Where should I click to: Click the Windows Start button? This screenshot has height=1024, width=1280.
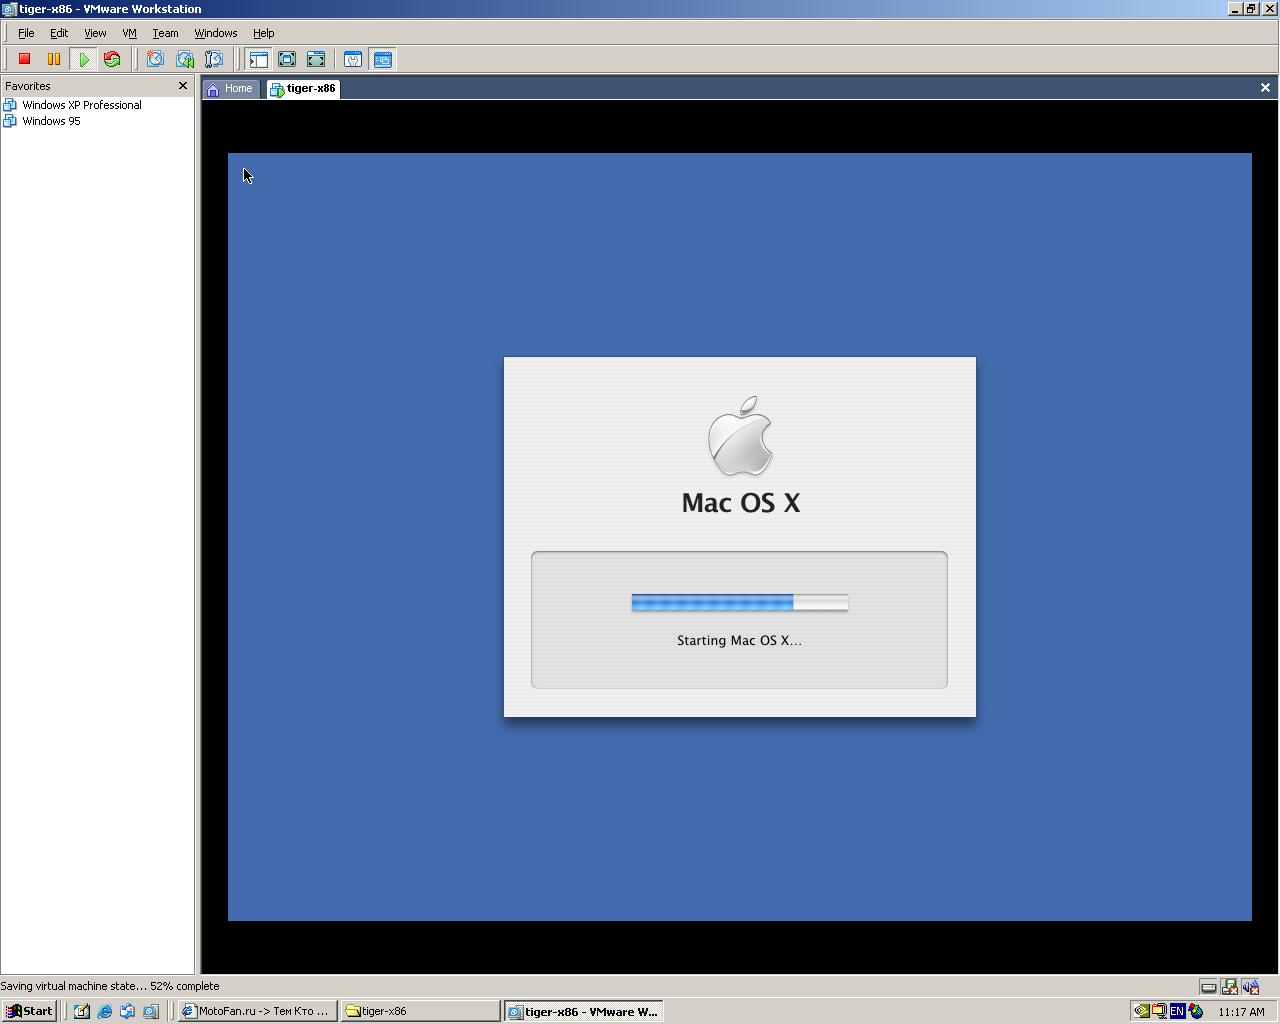(29, 1011)
